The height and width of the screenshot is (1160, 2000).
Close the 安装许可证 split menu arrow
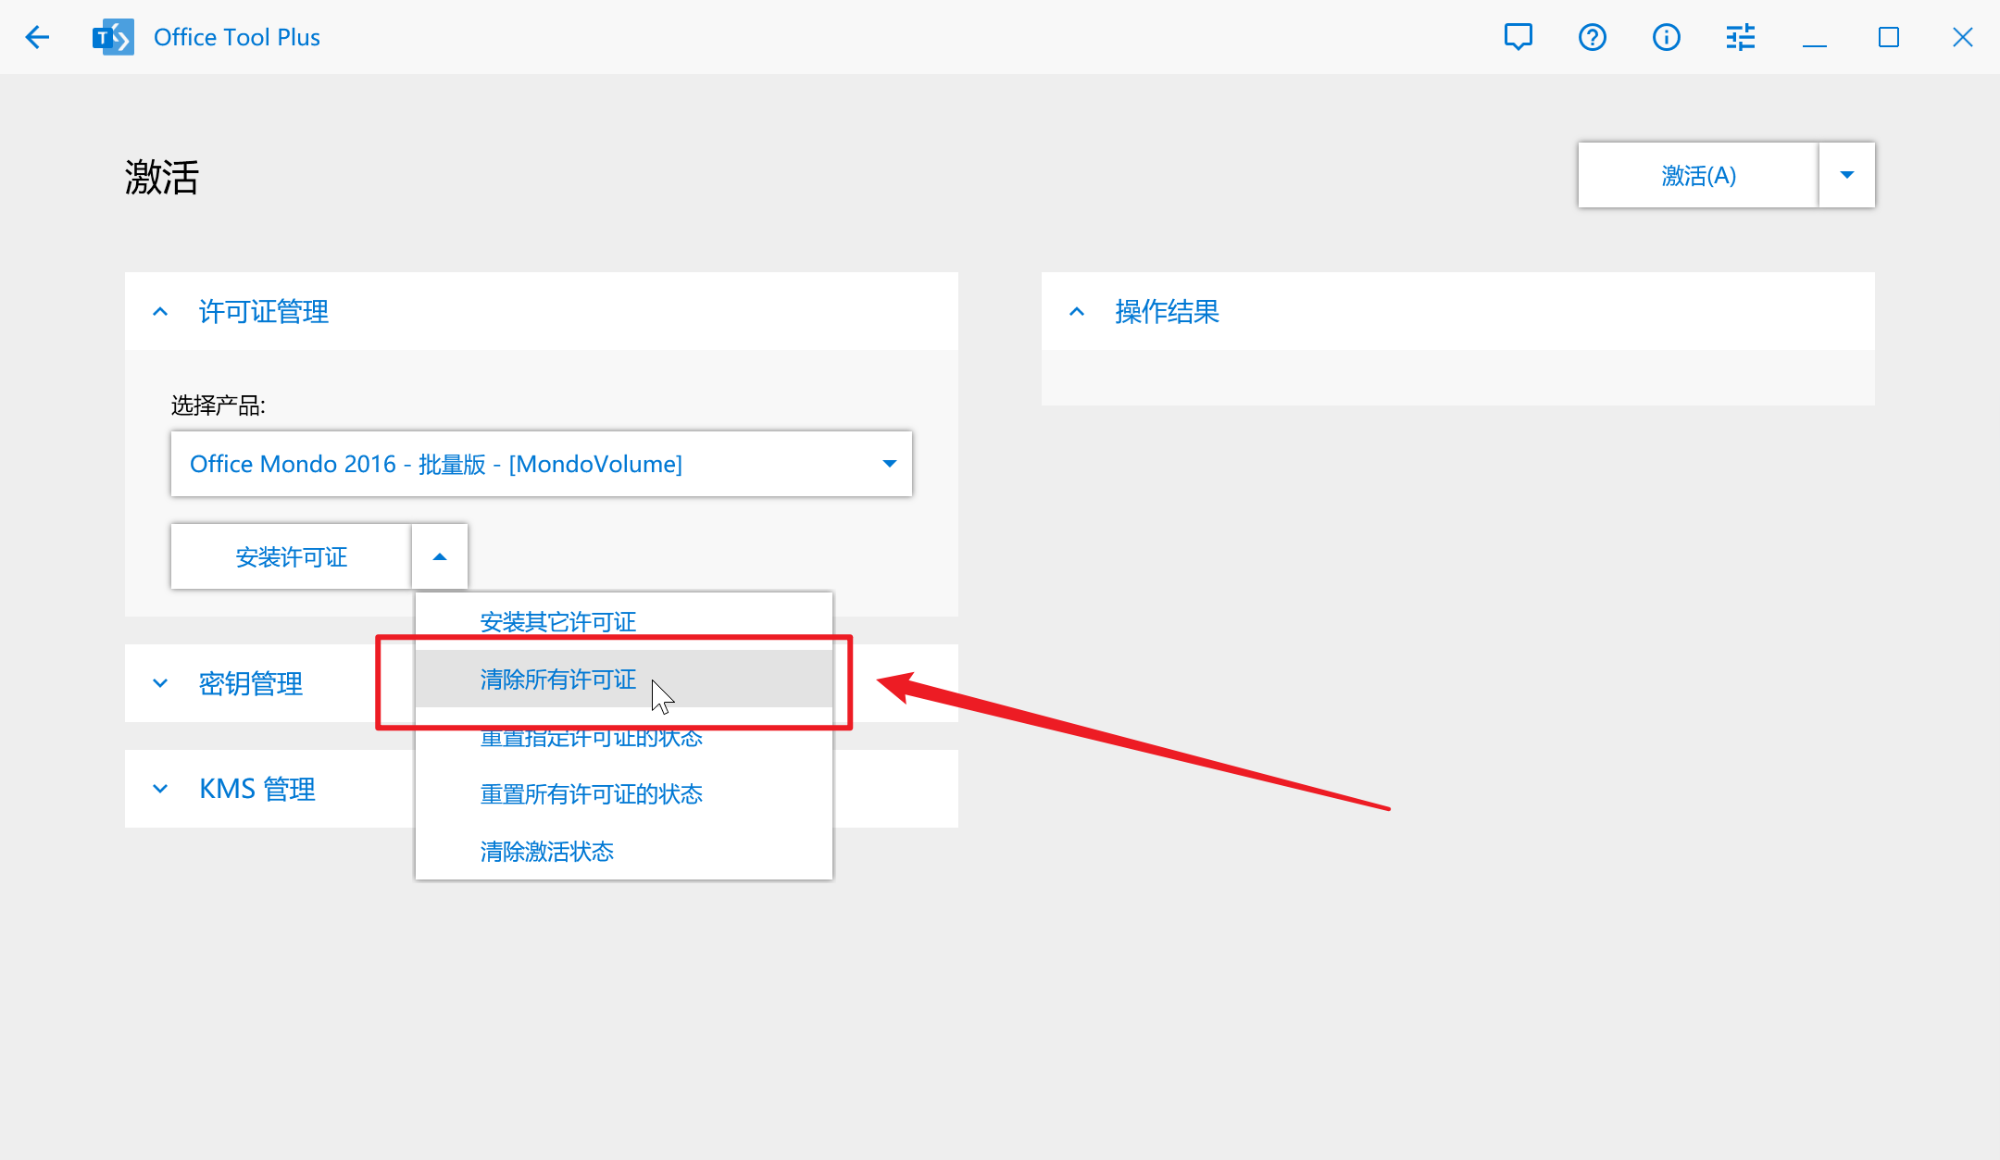439,557
